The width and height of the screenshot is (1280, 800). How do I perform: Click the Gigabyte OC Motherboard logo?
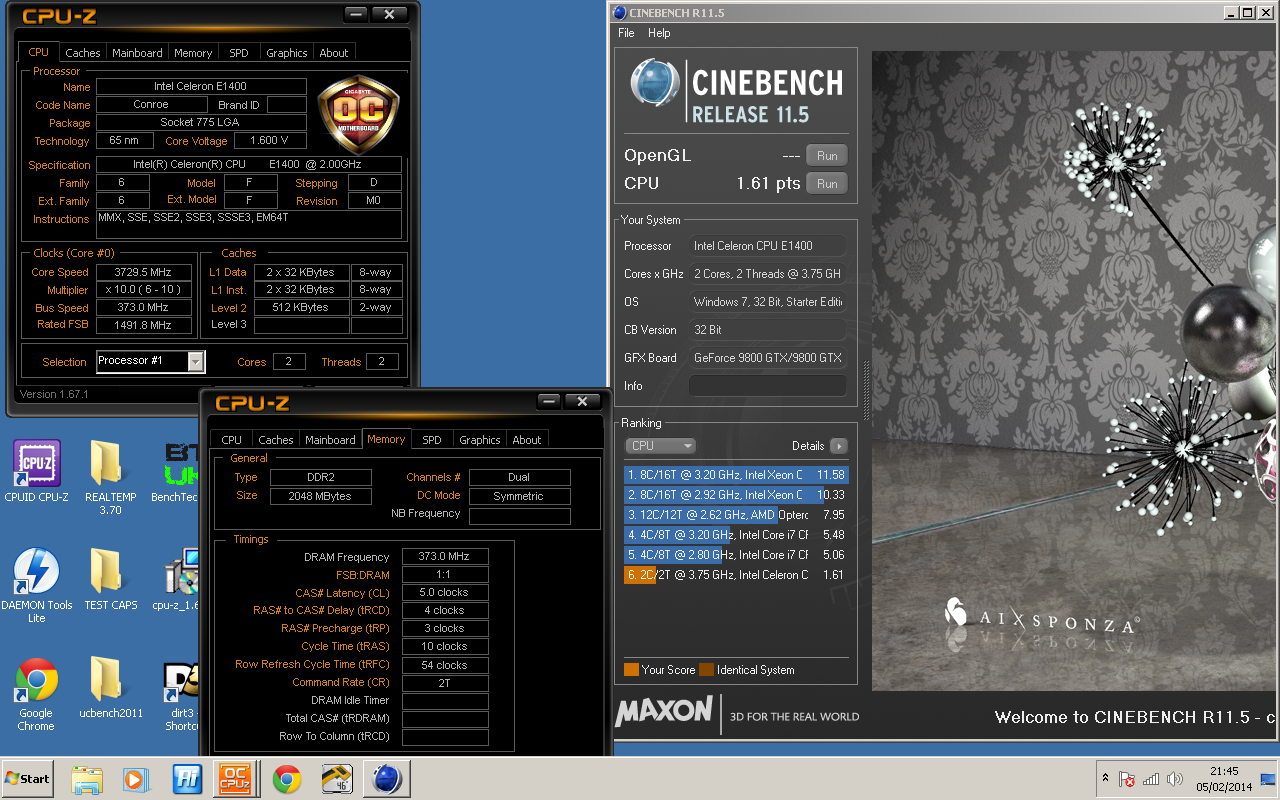(358, 113)
